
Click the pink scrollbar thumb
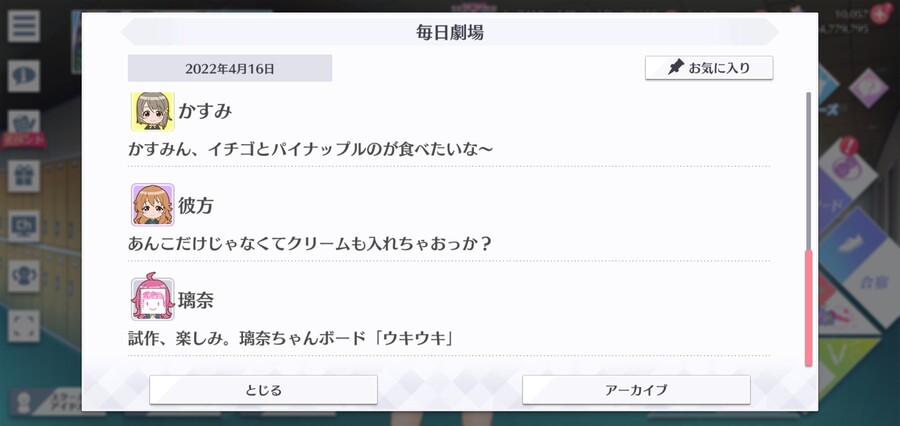click(x=809, y=308)
